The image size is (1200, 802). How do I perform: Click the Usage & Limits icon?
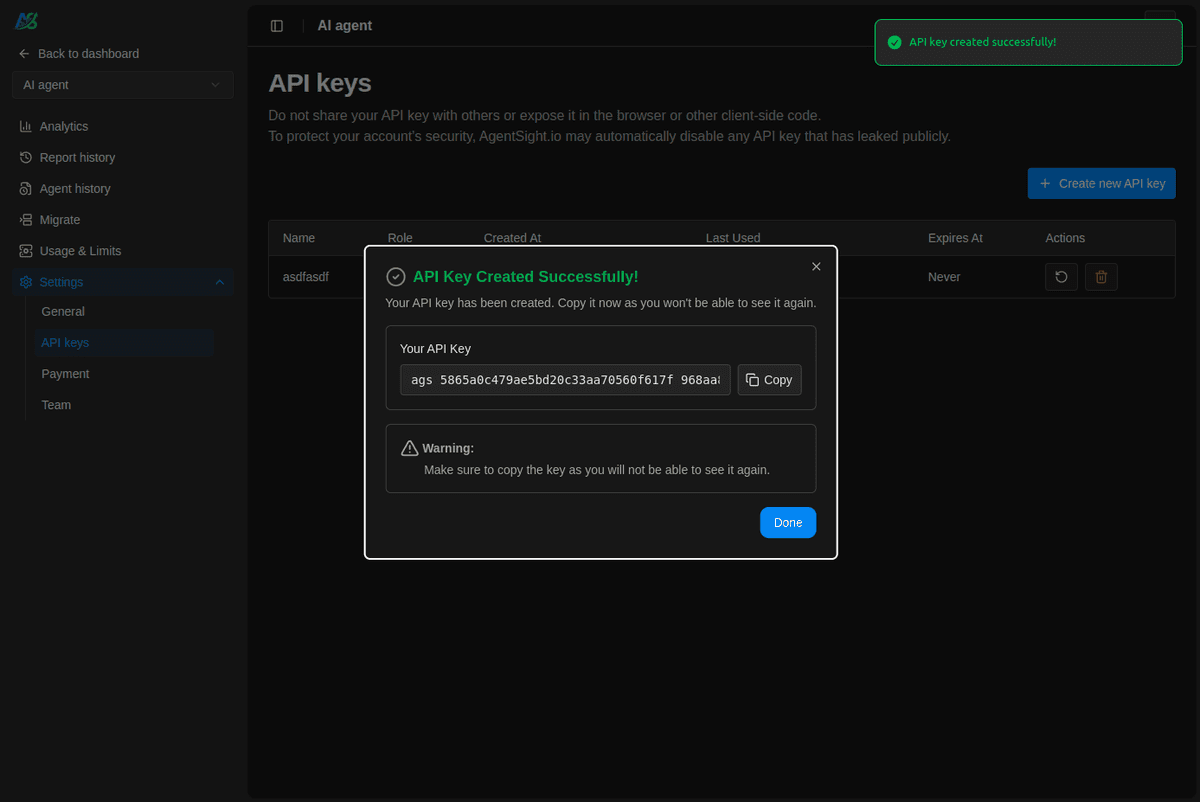coord(25,251)
